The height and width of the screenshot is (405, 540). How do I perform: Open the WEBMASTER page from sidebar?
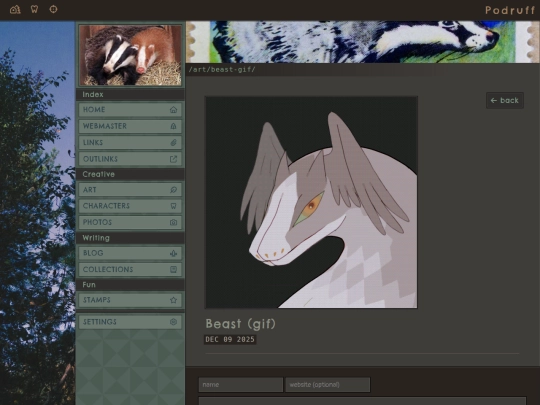(130, 126)
